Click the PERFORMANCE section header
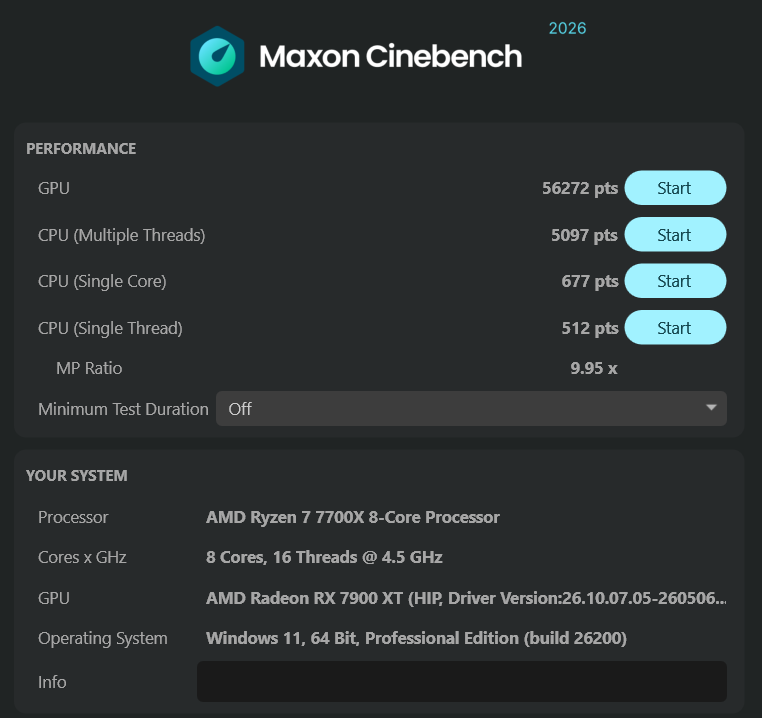 [81, 148]
